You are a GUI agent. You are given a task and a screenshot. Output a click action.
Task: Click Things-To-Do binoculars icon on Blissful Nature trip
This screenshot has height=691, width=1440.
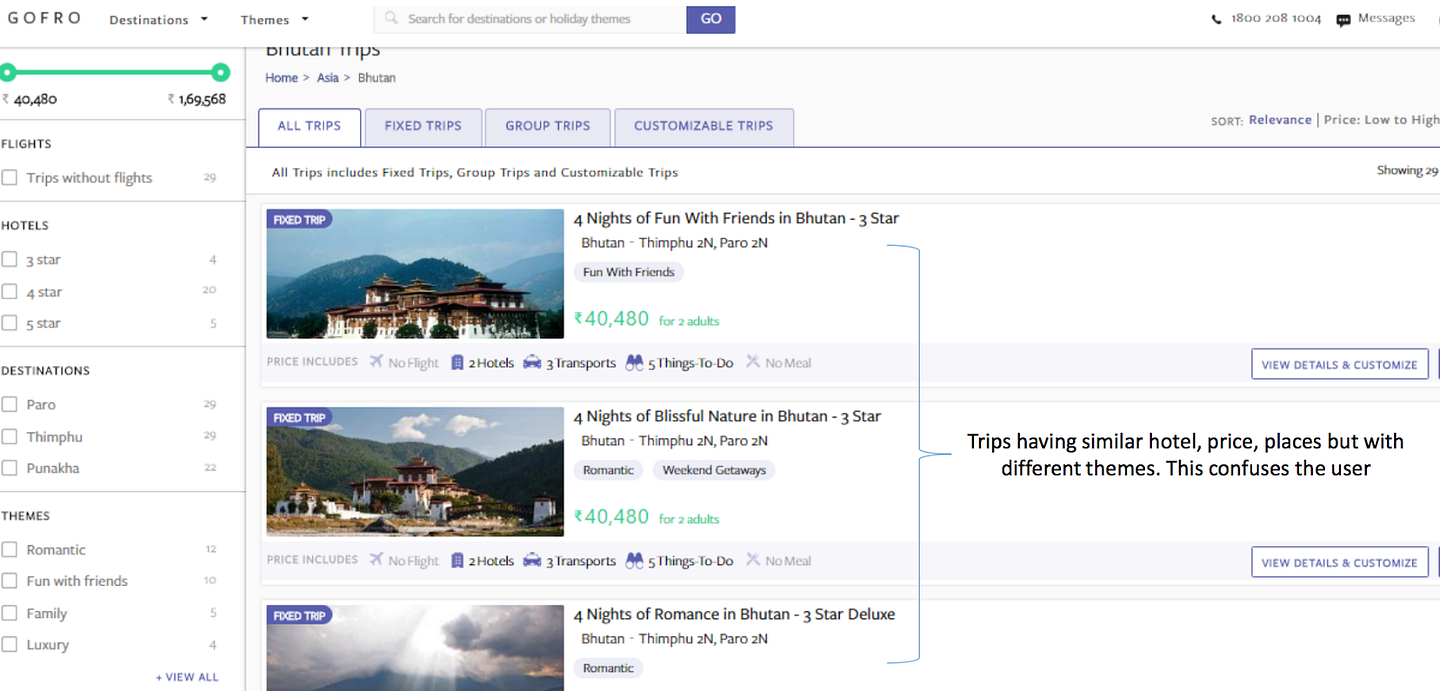point(634,560)
